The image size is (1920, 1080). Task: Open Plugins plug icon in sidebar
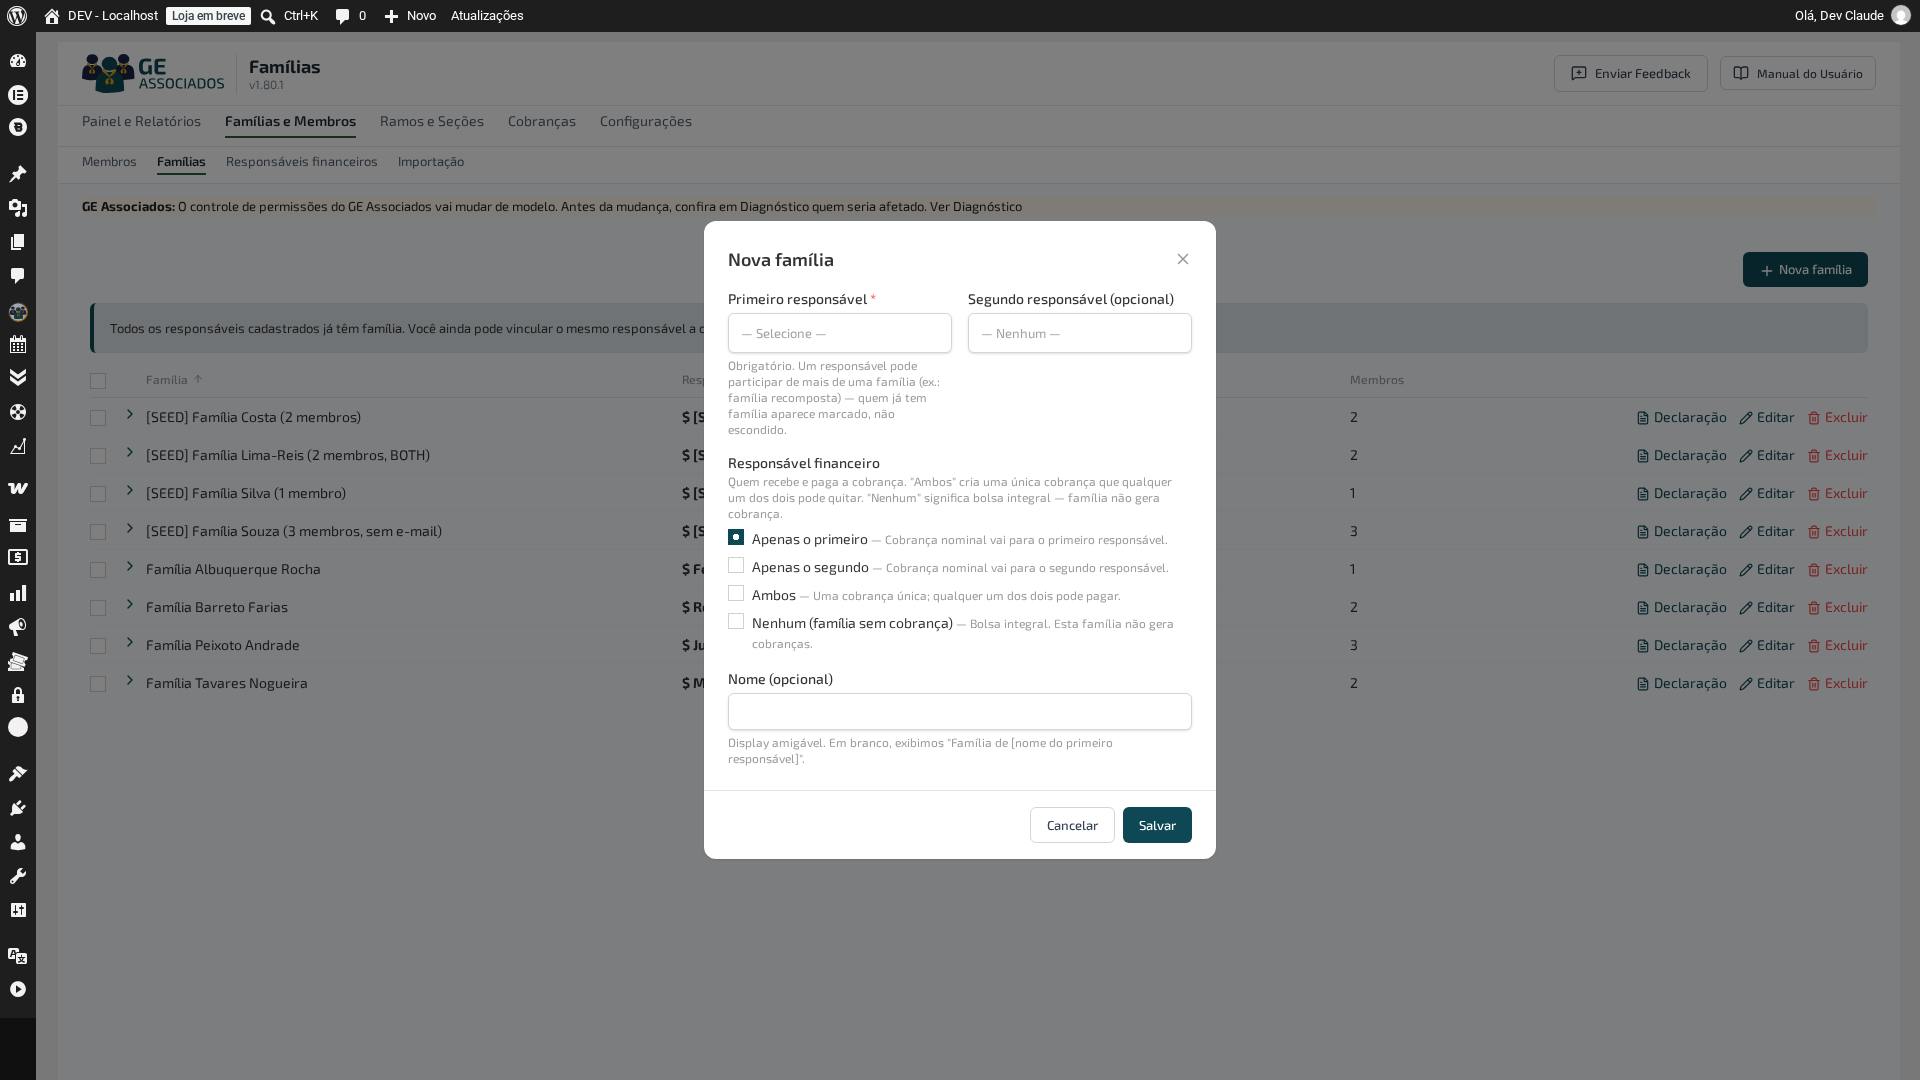[x=18, y=808]
